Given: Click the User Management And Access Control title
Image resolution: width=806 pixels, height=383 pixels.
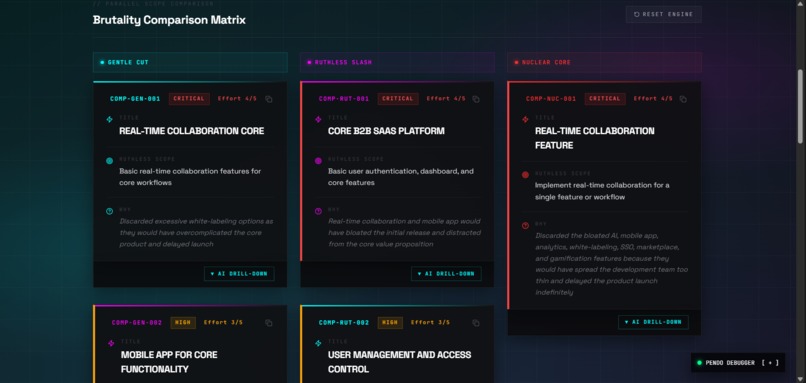Looking at the screenshot, I should (x=399, y=362).
